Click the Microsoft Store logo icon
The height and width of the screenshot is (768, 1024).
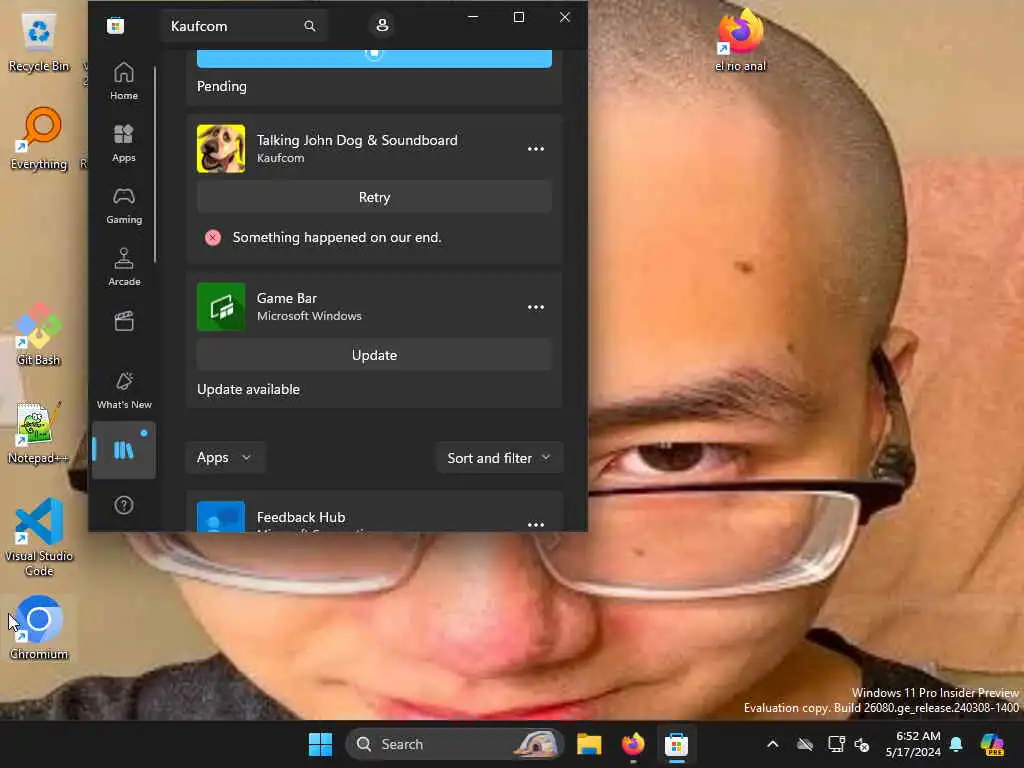click(116, 26)
